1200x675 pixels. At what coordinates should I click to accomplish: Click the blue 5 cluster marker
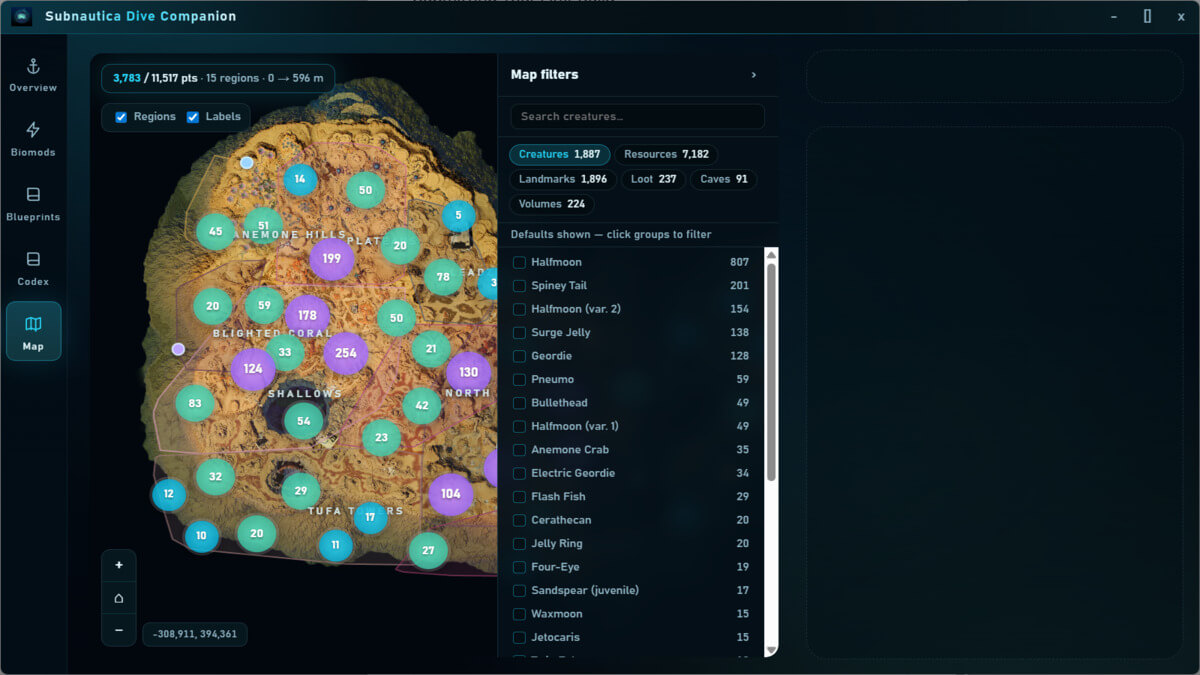click(x=459, y=215)
